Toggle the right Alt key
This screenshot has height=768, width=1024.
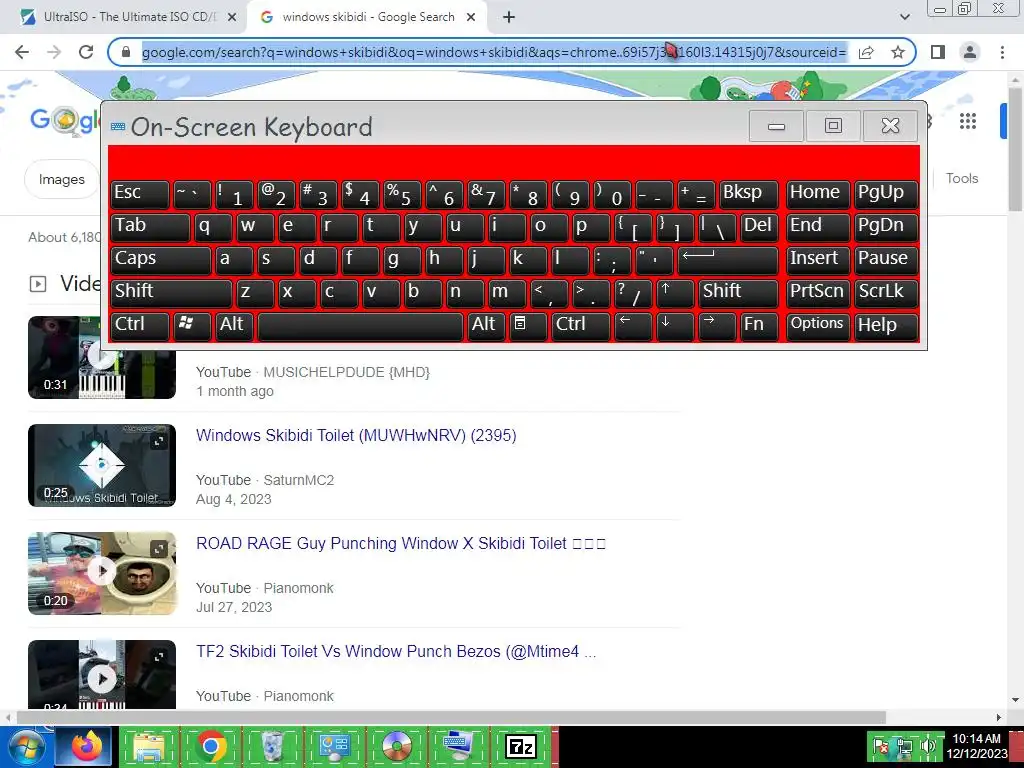(486, 325)
